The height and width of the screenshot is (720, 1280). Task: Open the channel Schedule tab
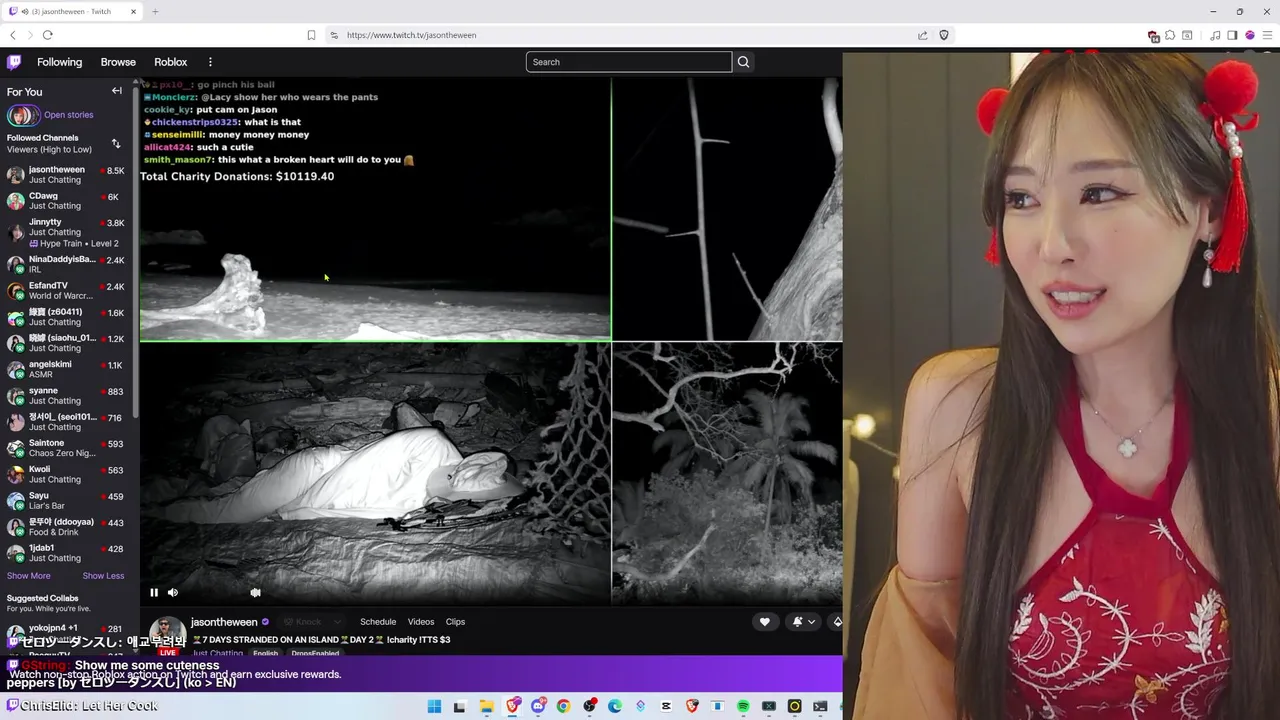coord(378,622)
